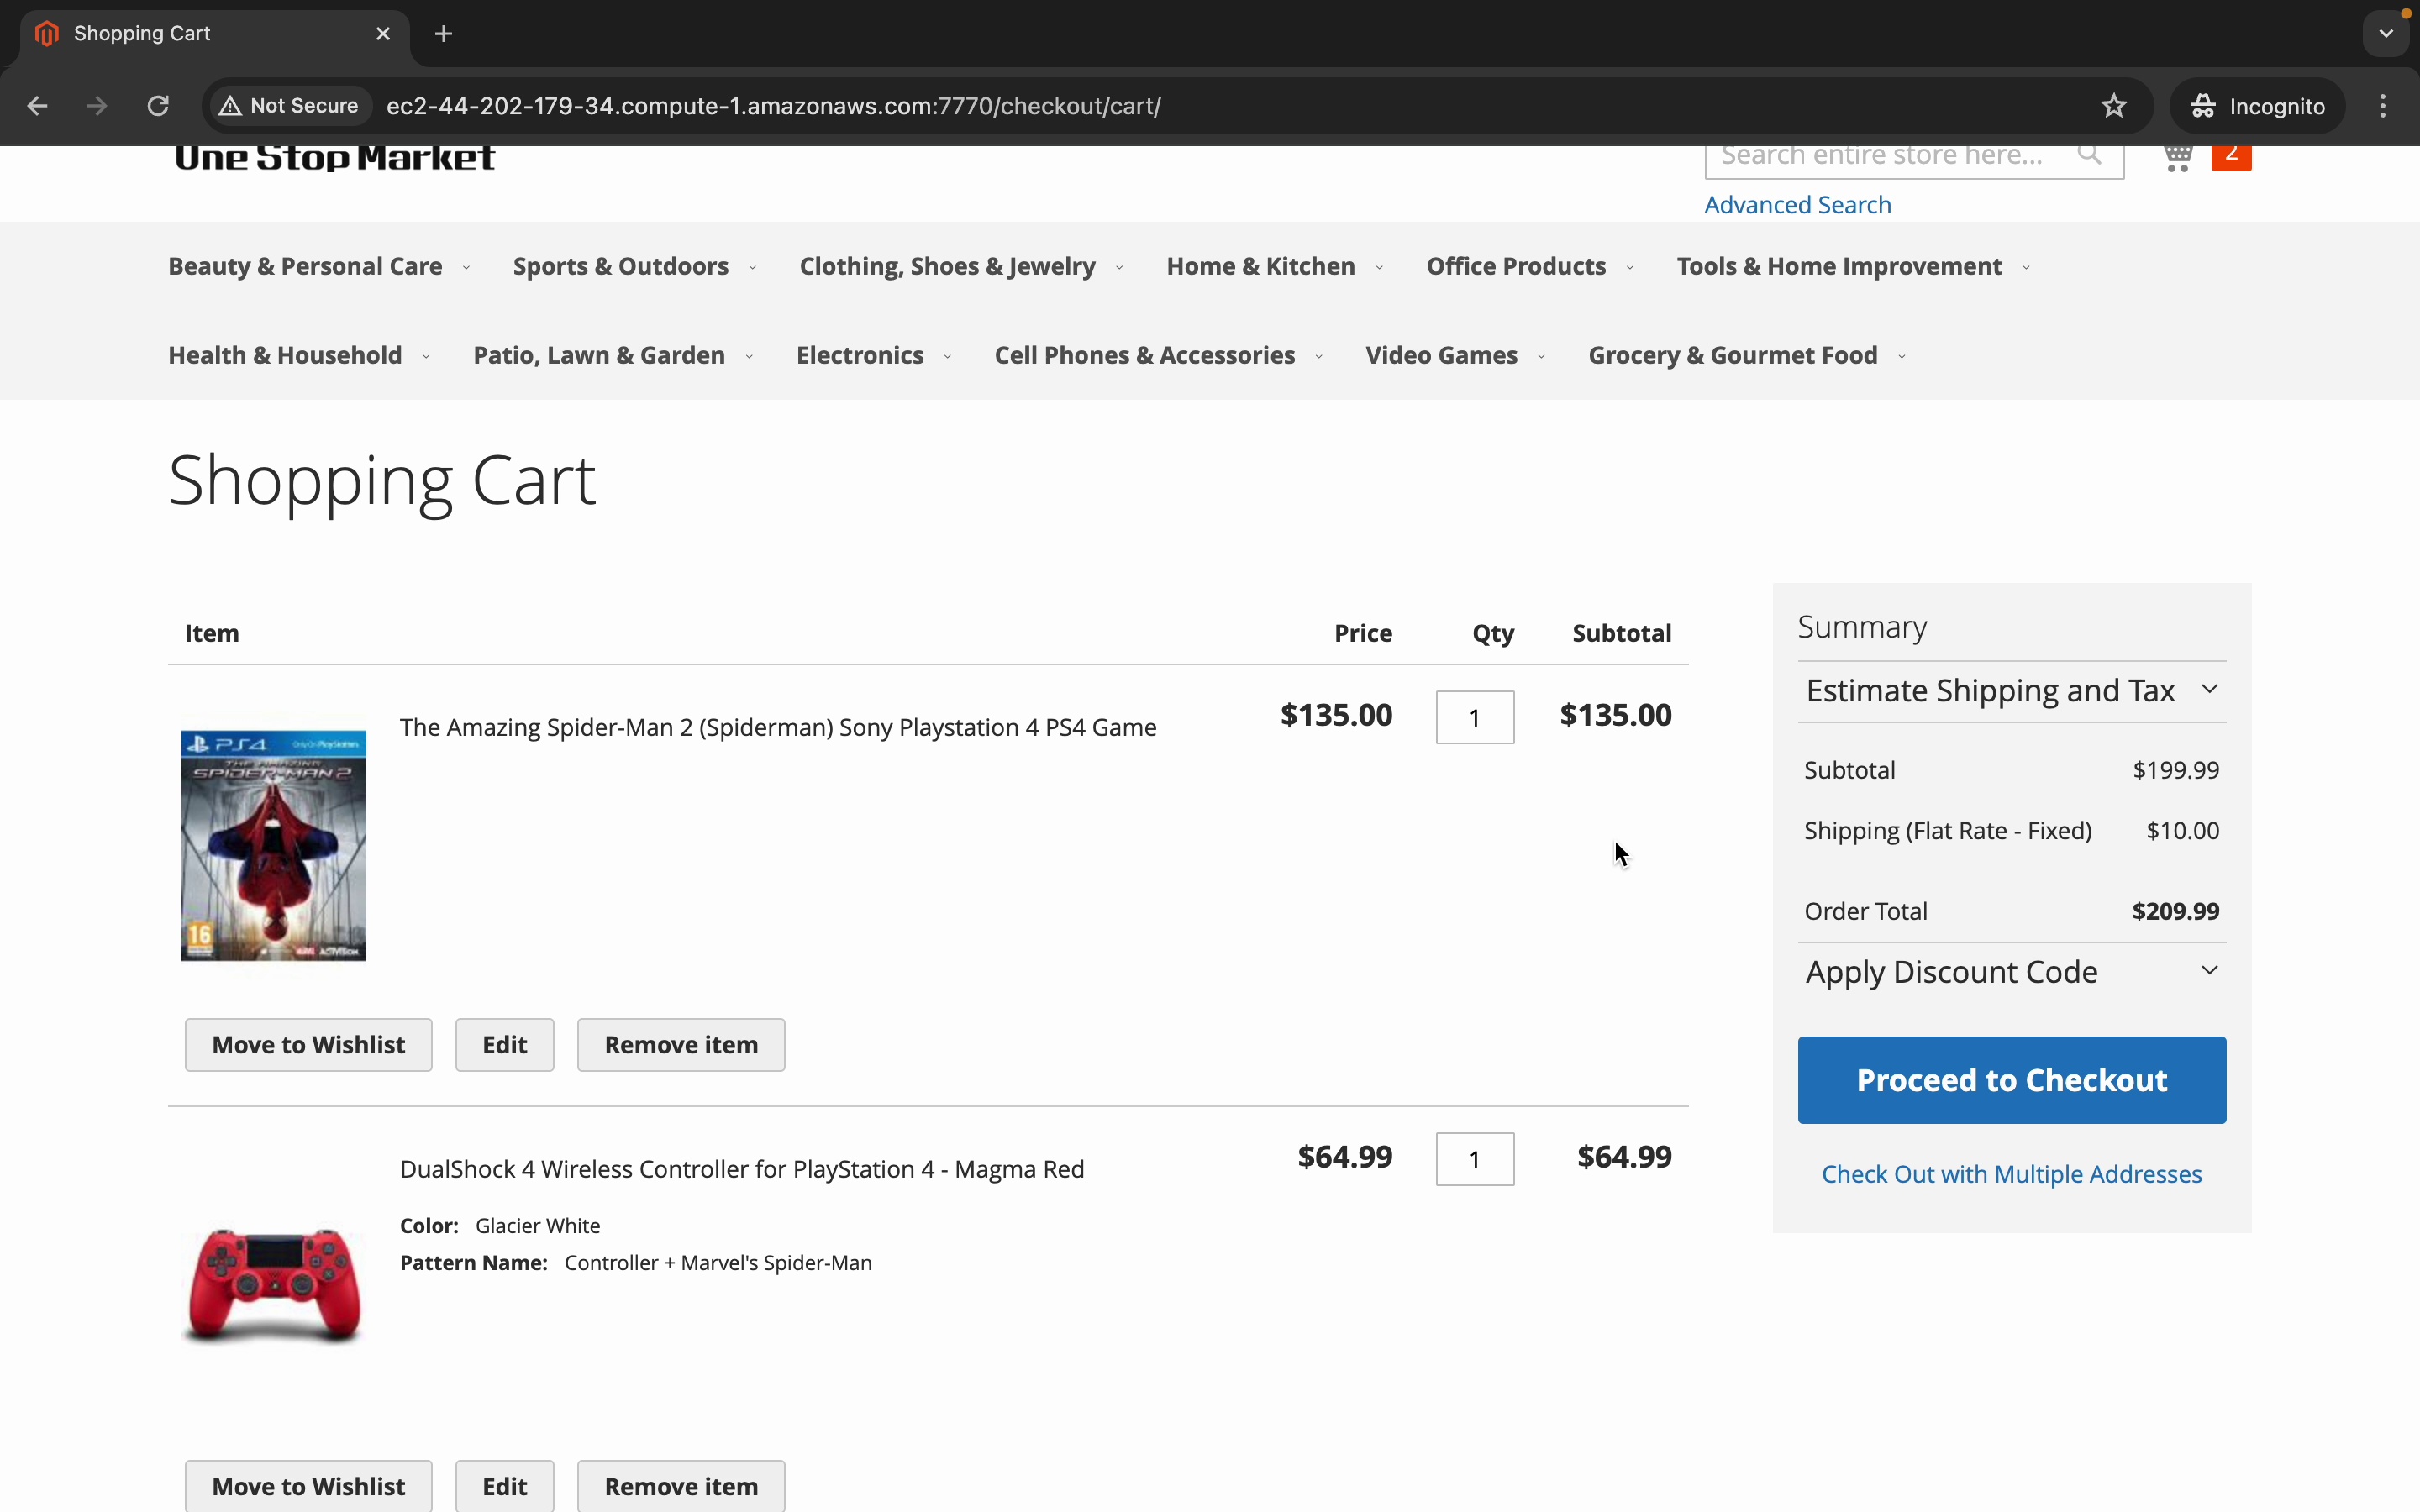Viewport: 2420px width, 1512px height.
Task: Bookmark page with star icon
Action: click(x=2113, y=106)
